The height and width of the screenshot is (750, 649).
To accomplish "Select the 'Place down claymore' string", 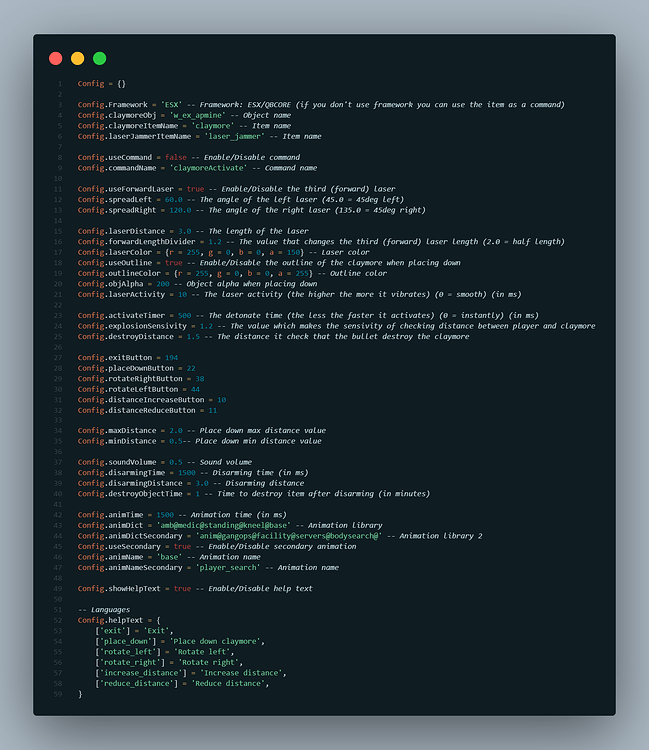I will (215, 641).
